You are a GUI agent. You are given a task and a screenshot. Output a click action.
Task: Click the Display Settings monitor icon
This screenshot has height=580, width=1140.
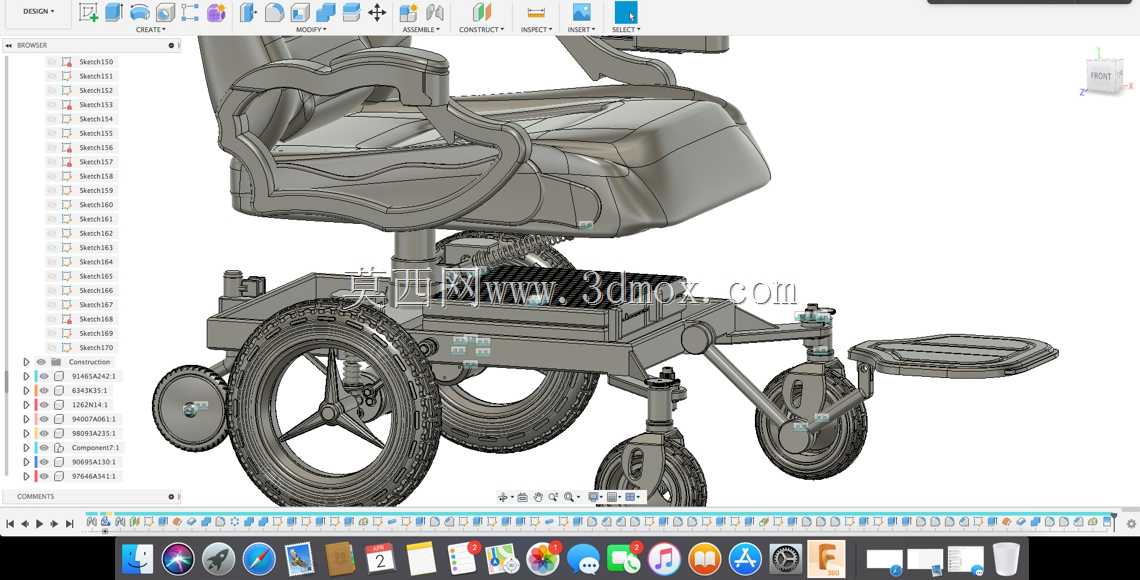pos(595,497)
